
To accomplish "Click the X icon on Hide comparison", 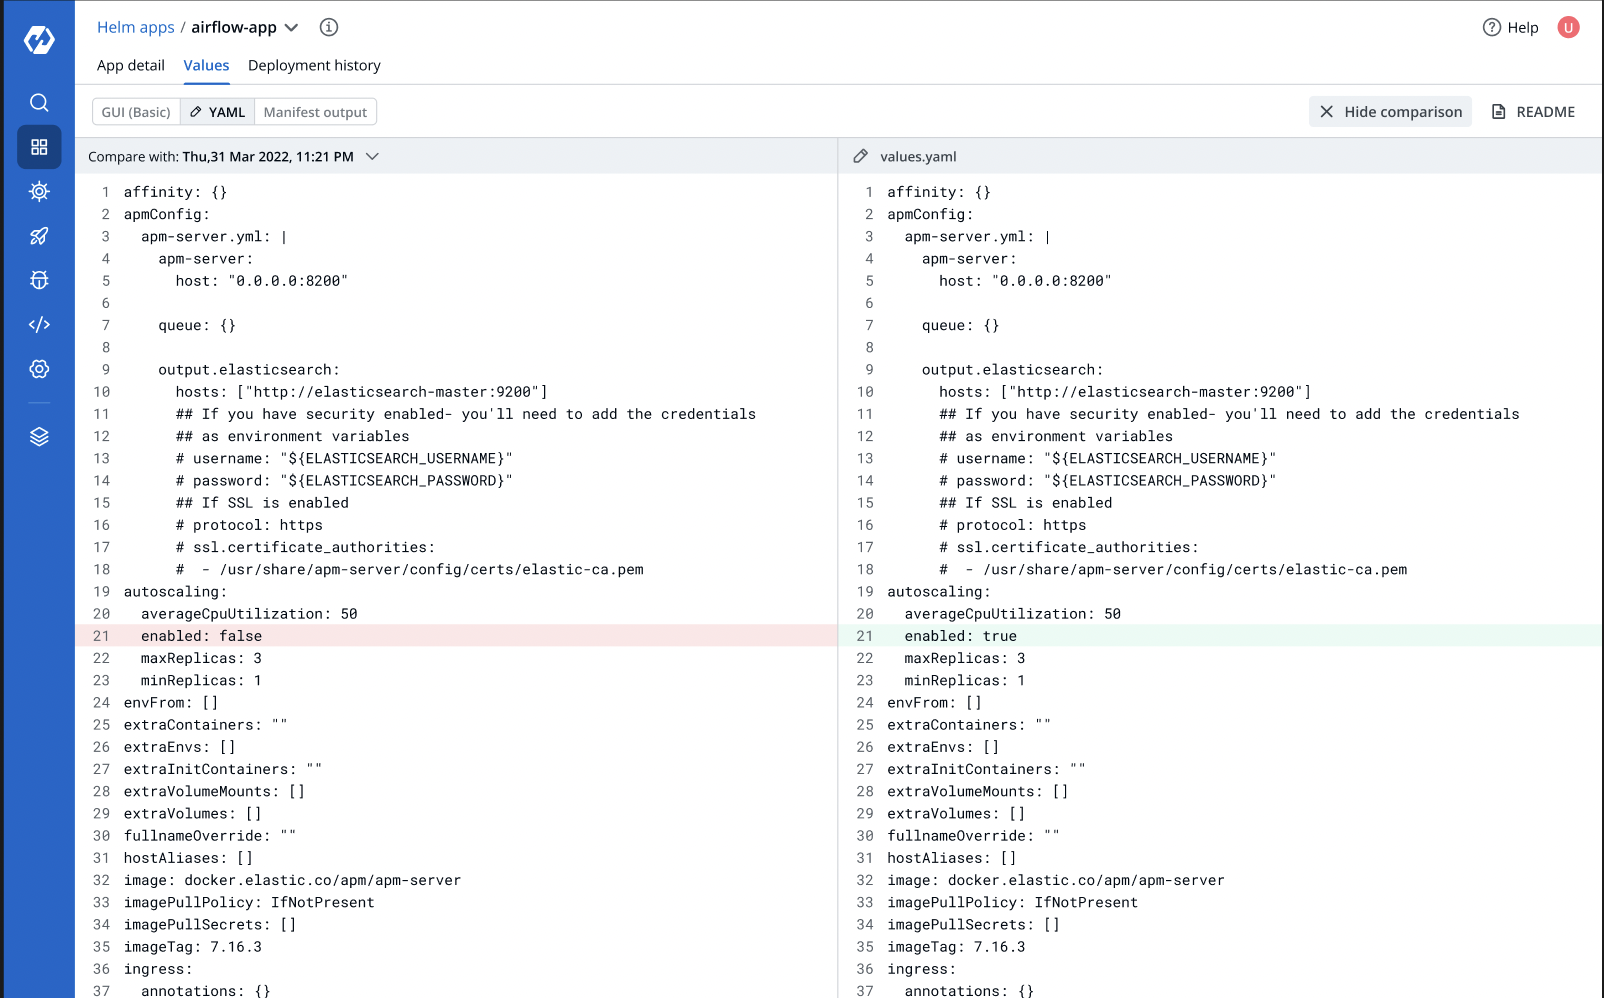I will (1326, 112).
